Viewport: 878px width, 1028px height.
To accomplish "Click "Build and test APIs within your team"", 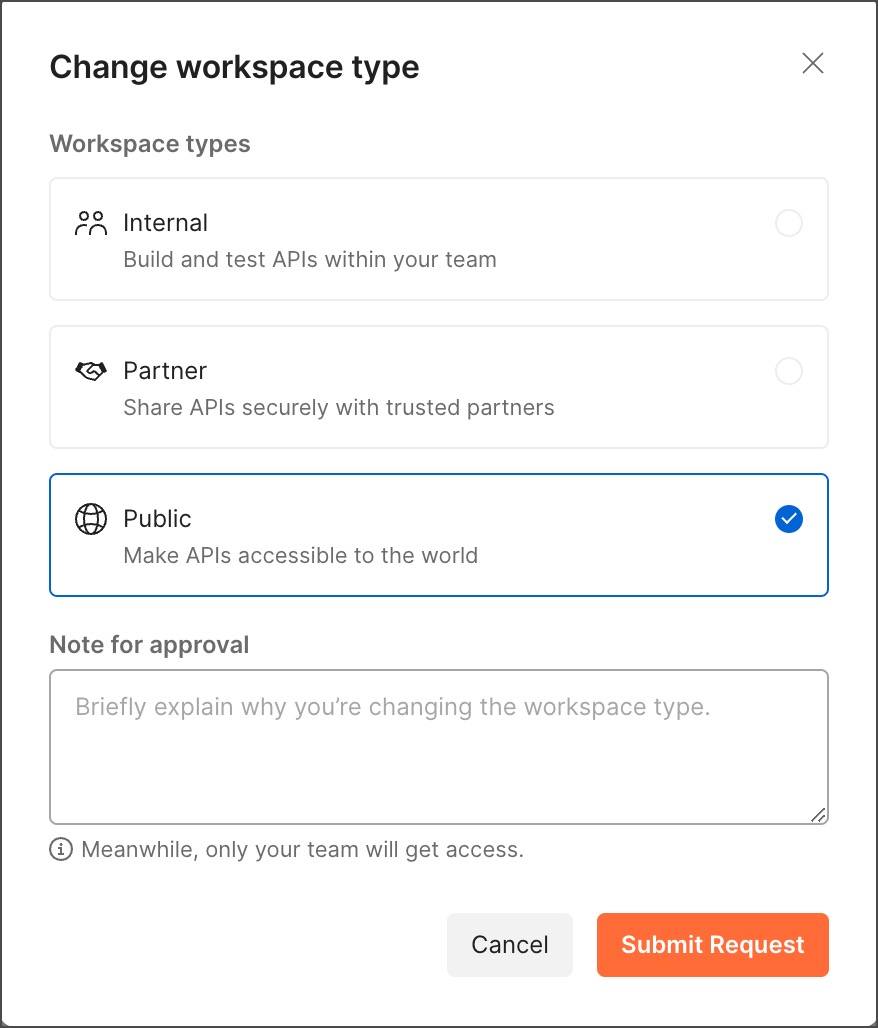I will (310, 260).
